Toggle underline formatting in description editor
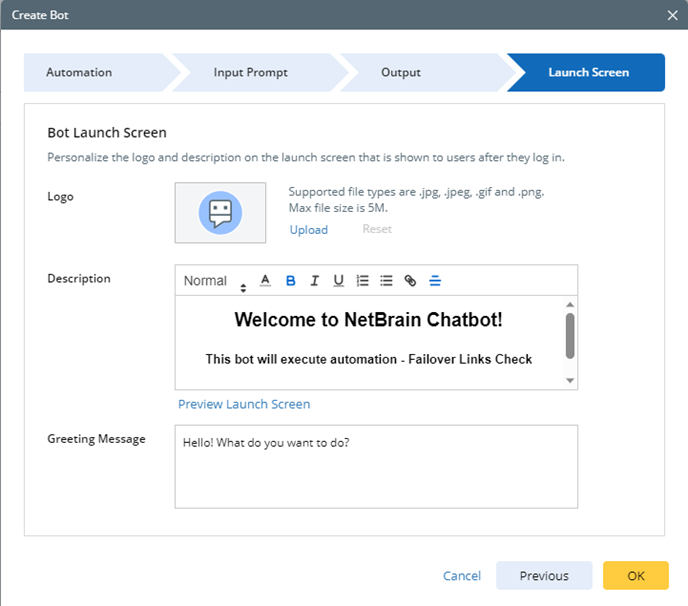 click(339, 281)
